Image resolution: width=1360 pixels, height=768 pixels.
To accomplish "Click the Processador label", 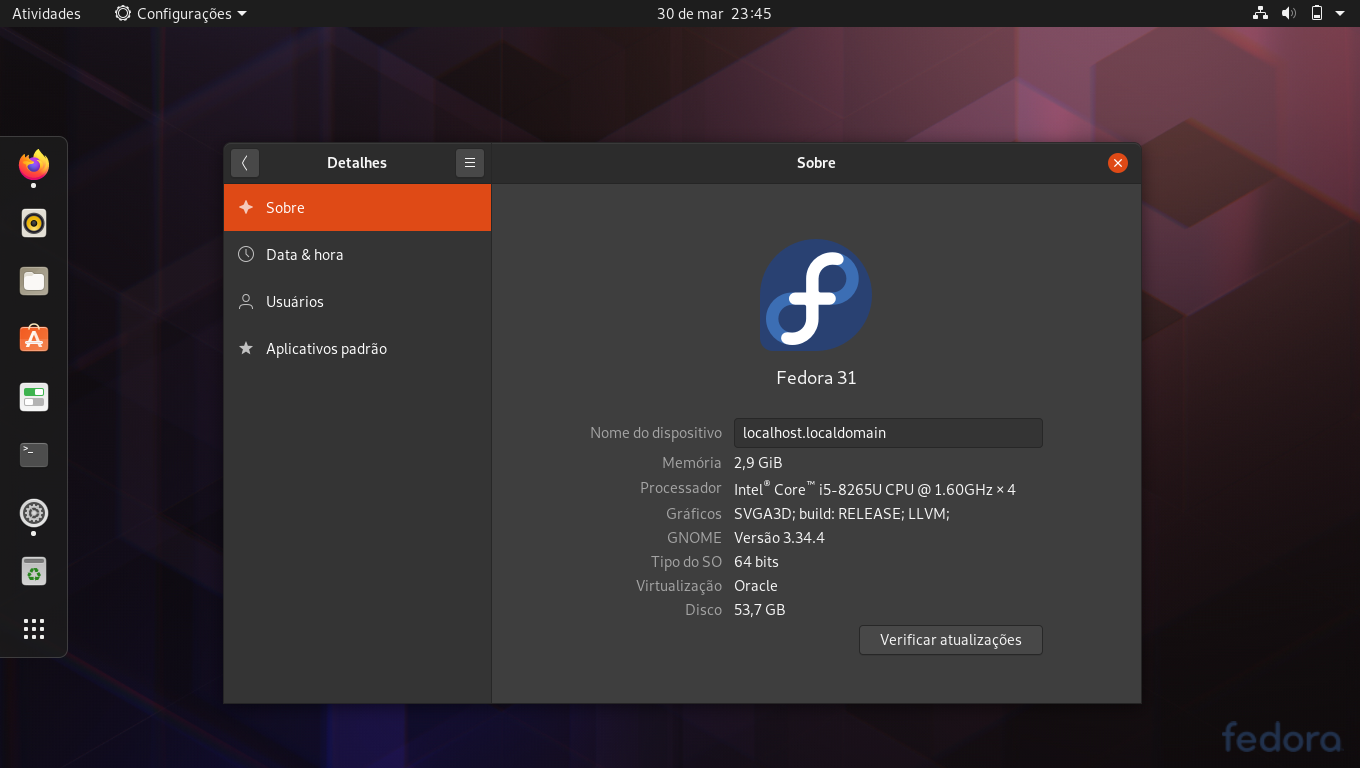I will (x=681, y=488).
